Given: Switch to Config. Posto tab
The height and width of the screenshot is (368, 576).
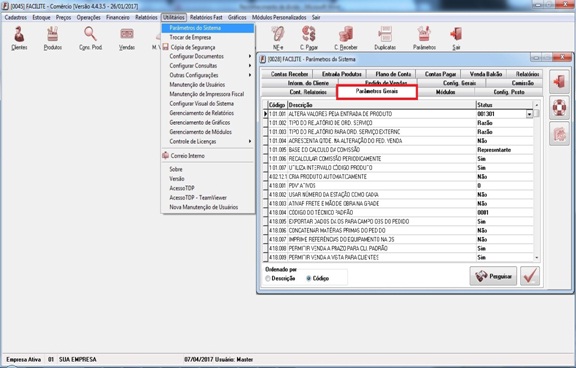Looking at the screenshot, I should coord(509,92).
